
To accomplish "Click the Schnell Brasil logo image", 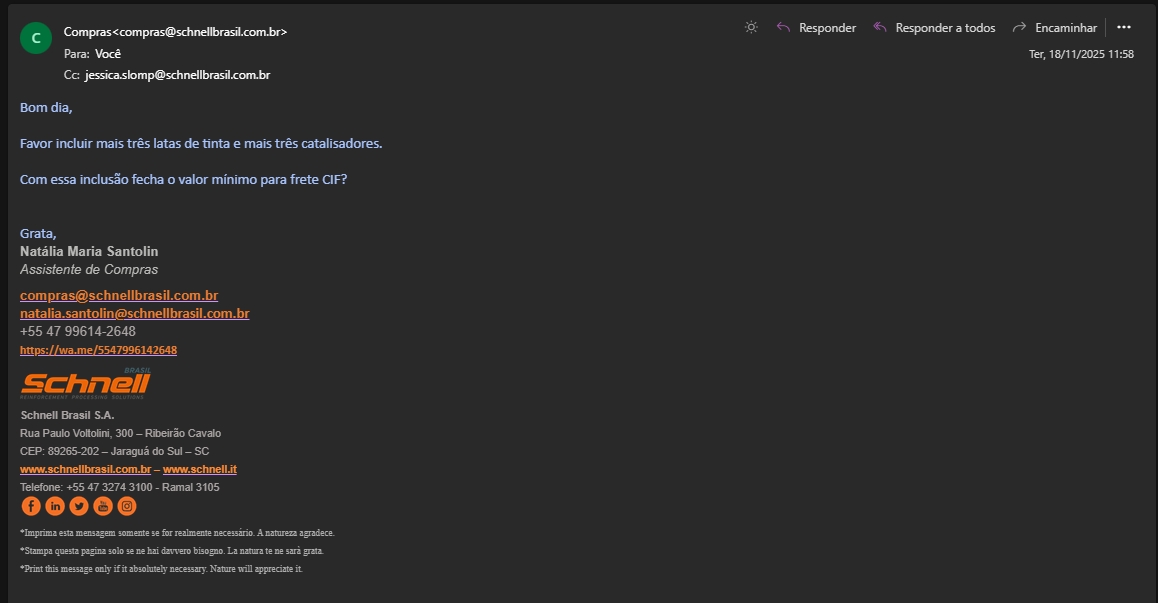I will point(85,384).
